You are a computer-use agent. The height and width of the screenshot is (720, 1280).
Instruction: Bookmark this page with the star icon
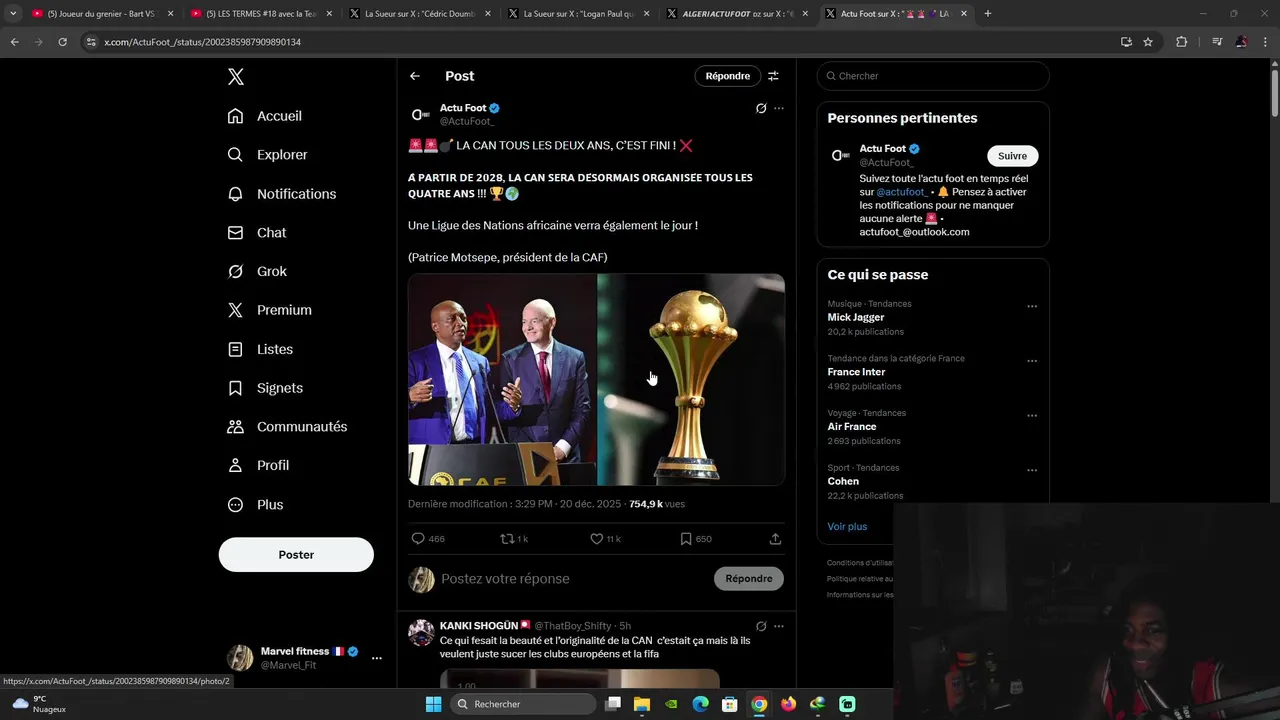click(x=1148, y=42)
